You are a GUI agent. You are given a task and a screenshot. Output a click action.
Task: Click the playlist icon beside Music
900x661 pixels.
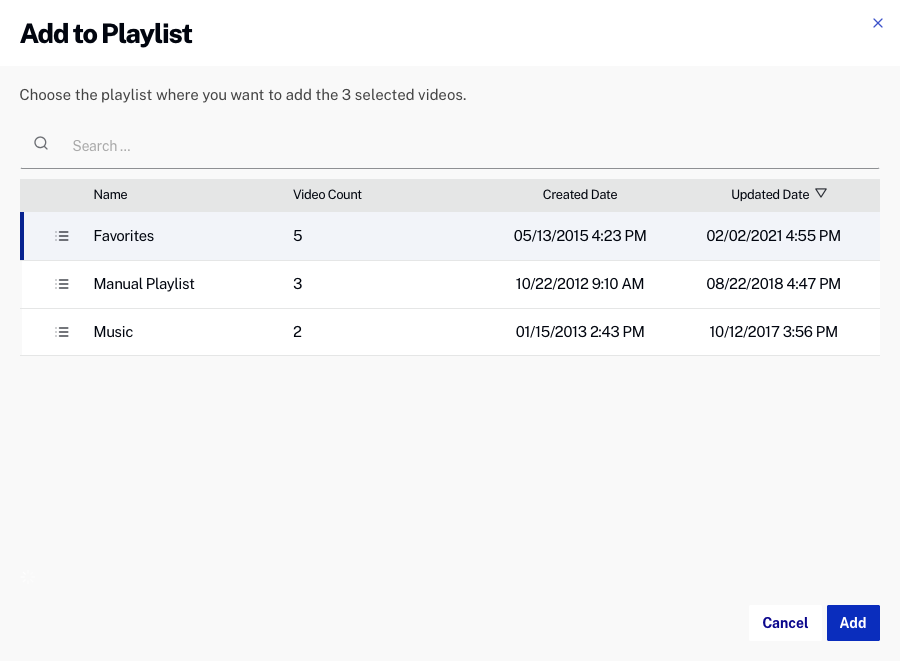[62, 332]
